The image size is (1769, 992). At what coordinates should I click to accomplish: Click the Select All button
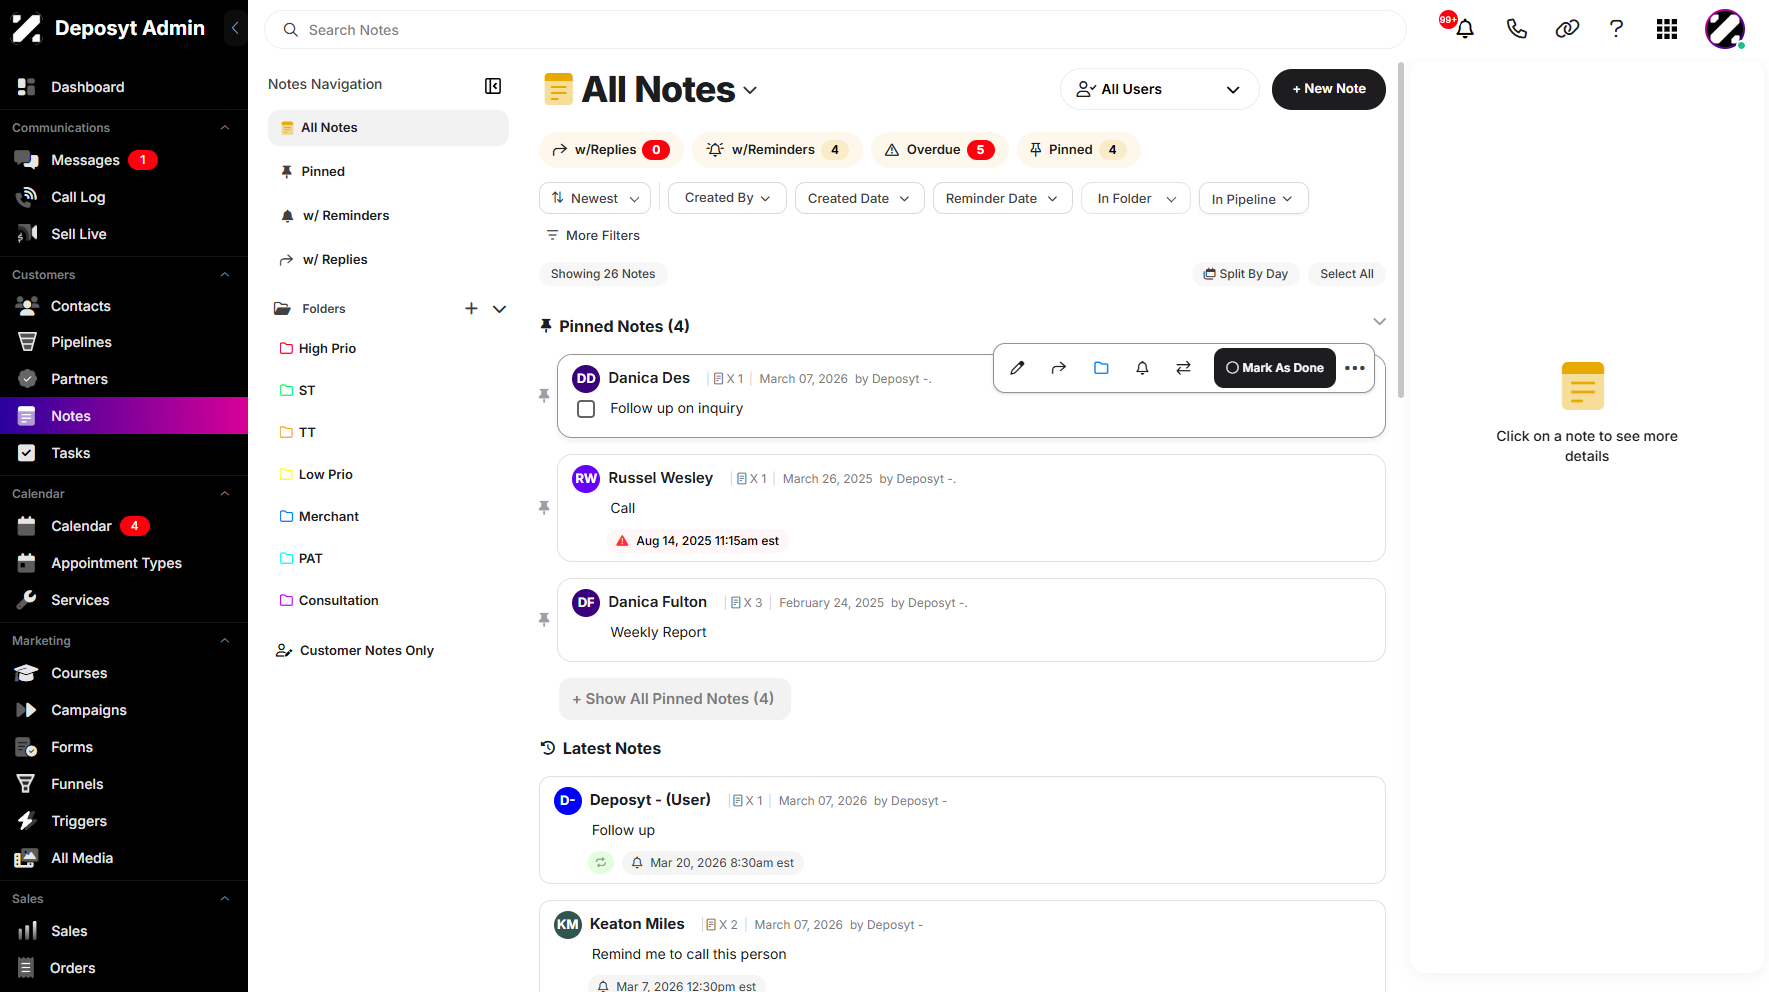(x=1346, y=274)
